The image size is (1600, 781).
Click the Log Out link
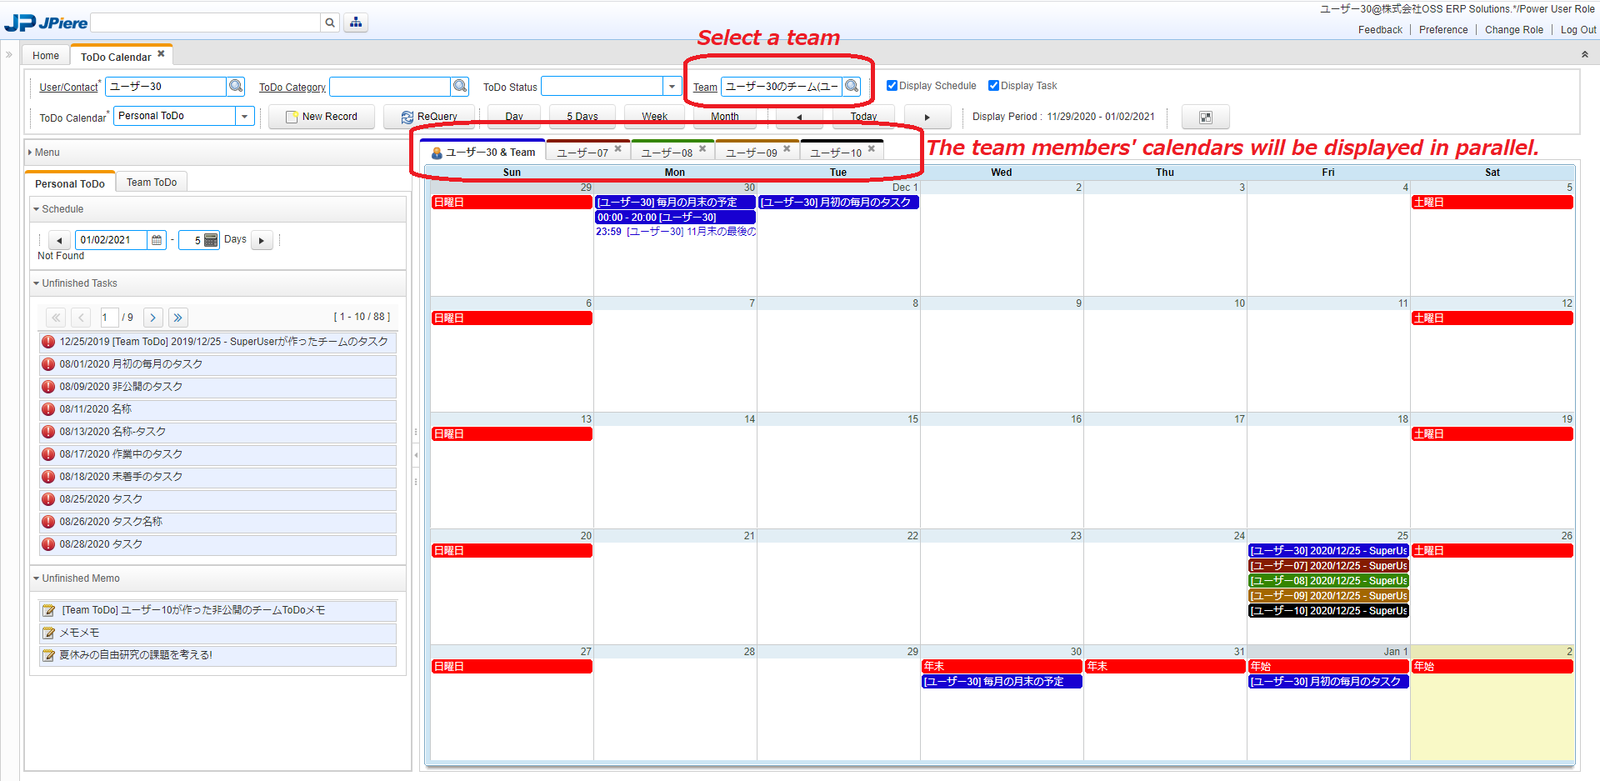coord(1578,30)
